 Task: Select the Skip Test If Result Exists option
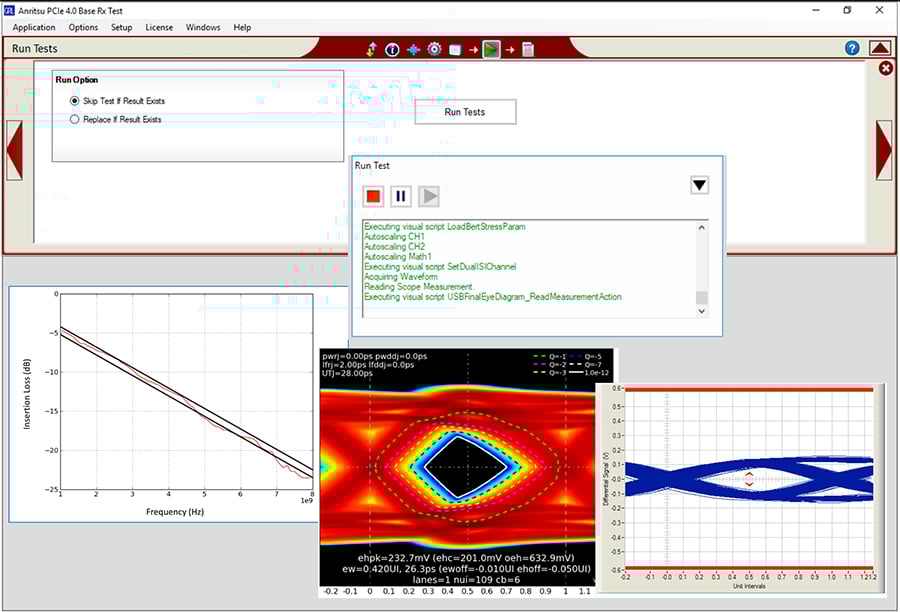click(118, 101)
